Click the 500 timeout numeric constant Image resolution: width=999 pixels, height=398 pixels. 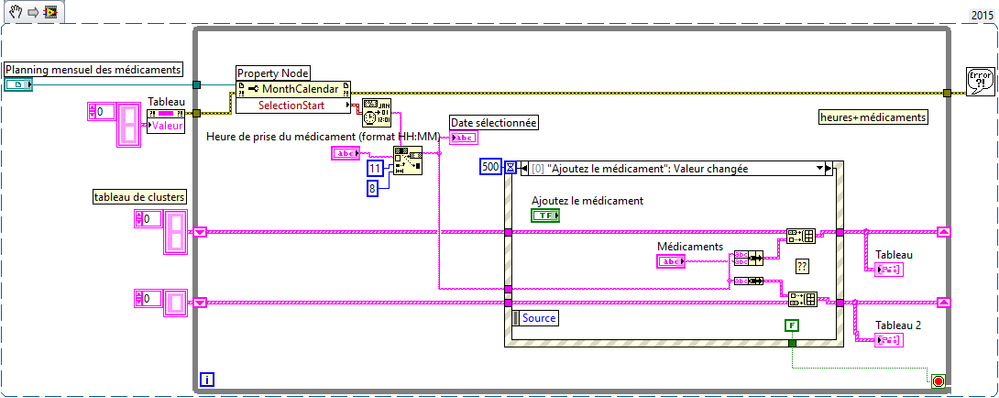[491, 167]
